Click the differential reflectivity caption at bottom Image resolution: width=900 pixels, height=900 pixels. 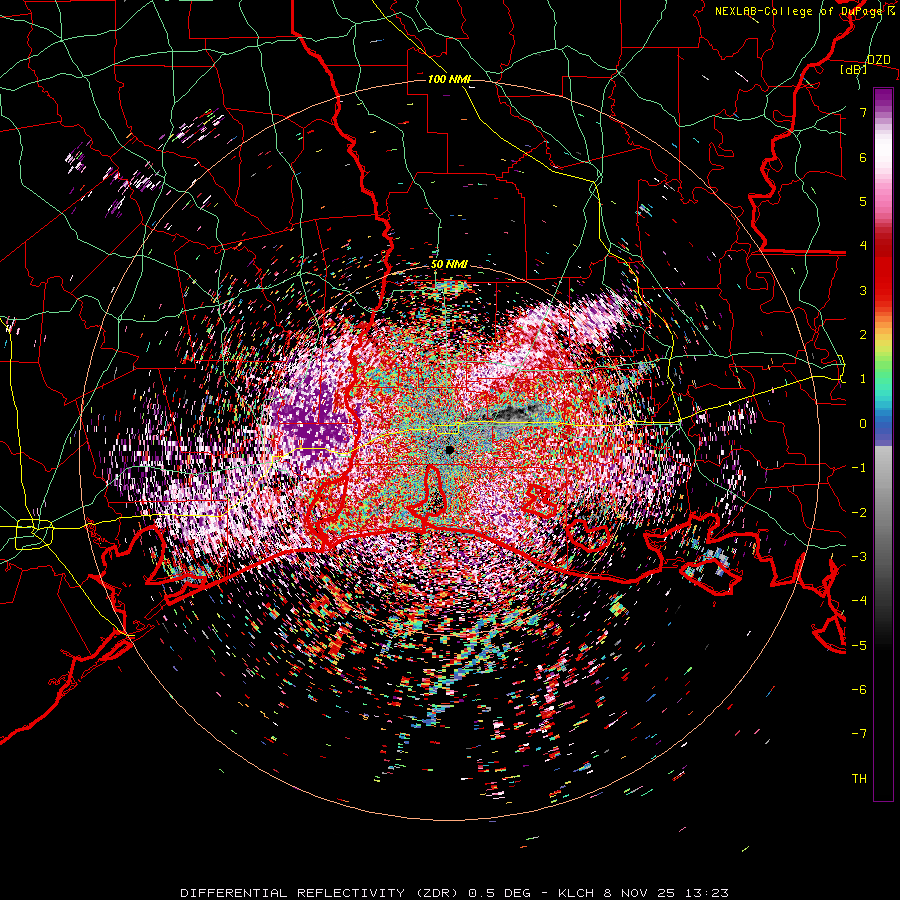[x=455, y=893]
